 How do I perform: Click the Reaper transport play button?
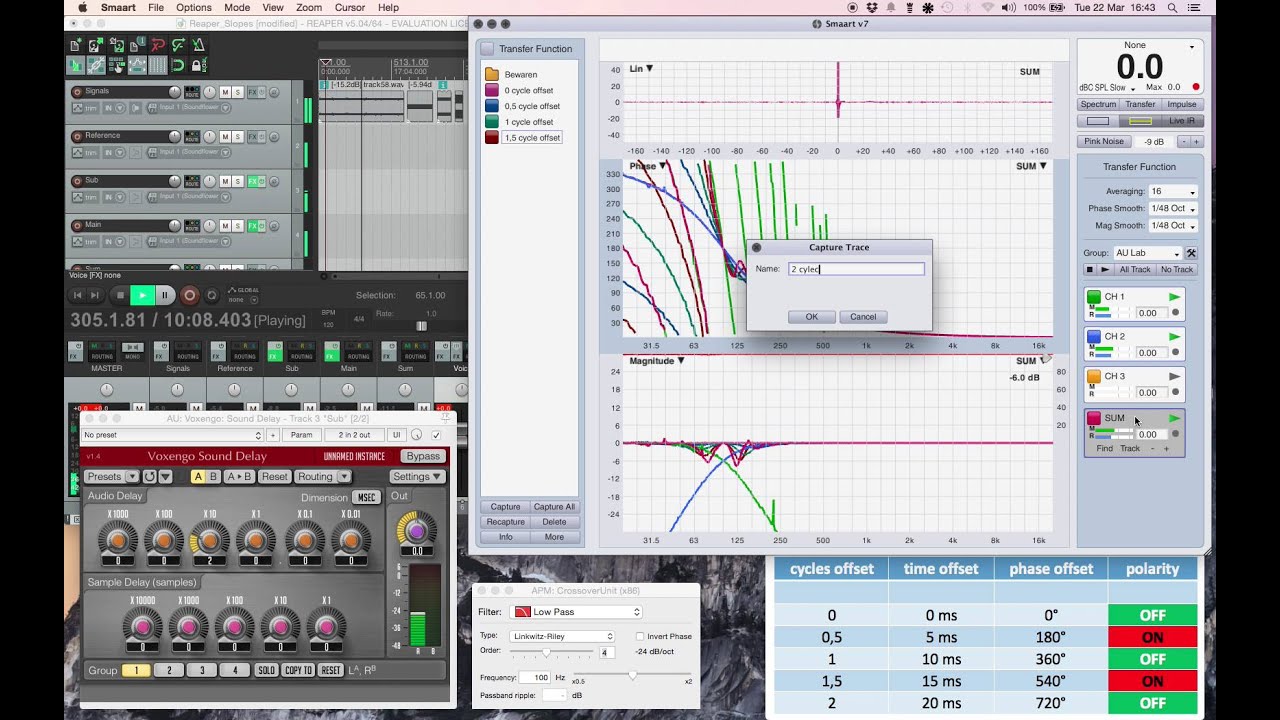[x=143, y=295]
